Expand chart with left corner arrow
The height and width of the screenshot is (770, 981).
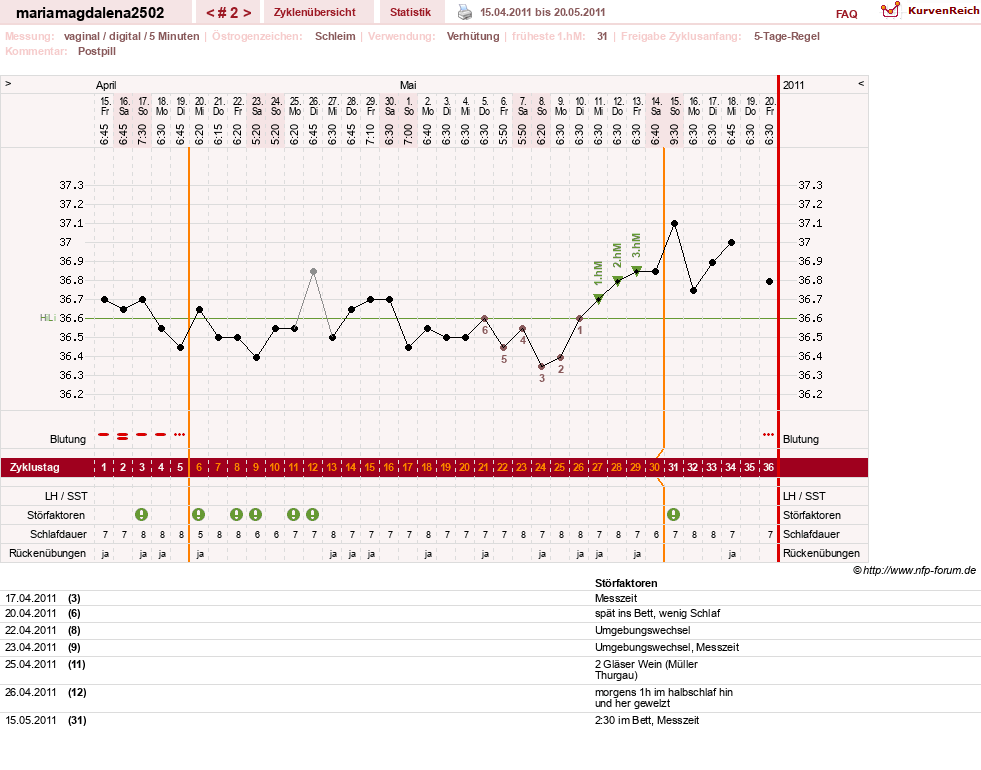(x=8, y=83)
